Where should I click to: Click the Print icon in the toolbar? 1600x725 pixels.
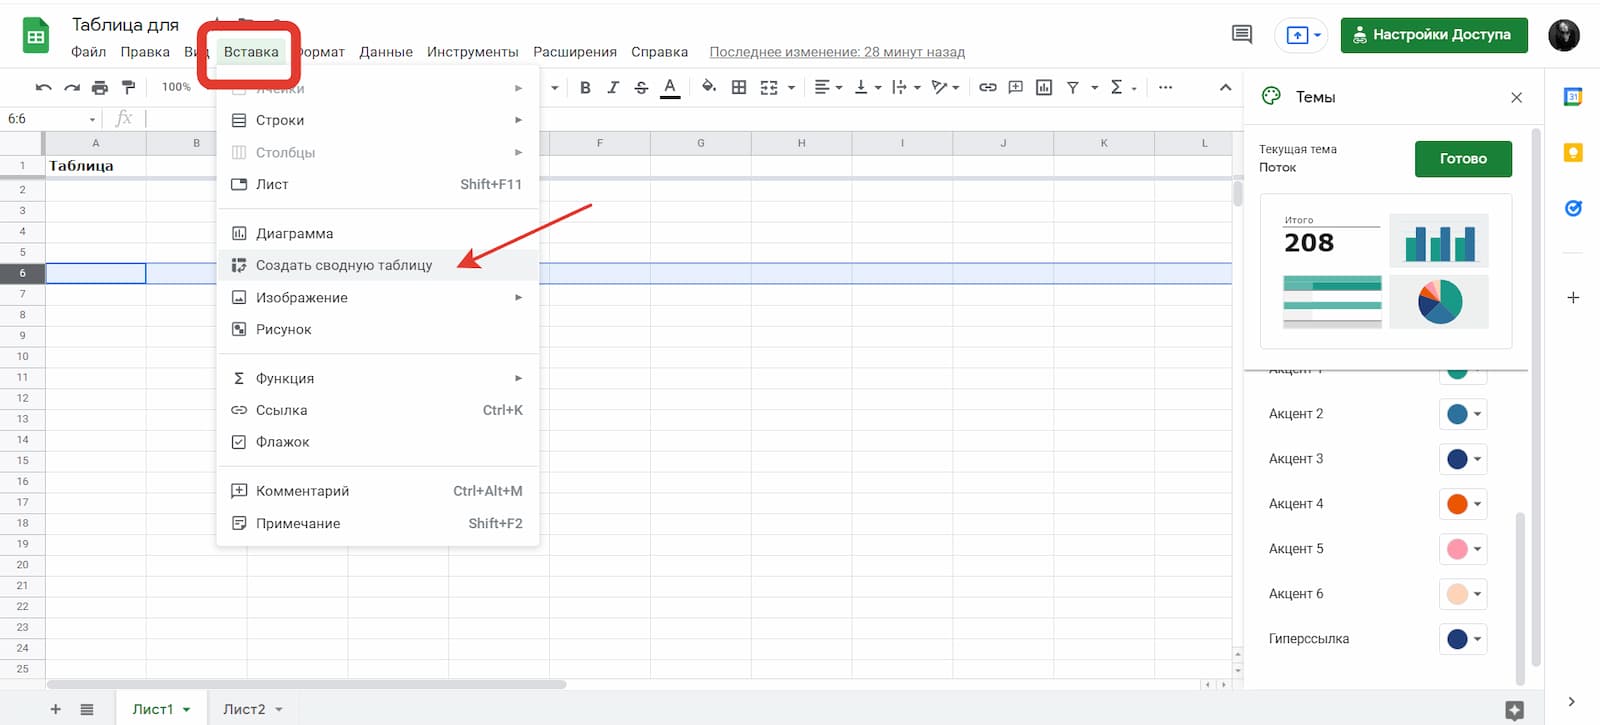click(100, 88)
